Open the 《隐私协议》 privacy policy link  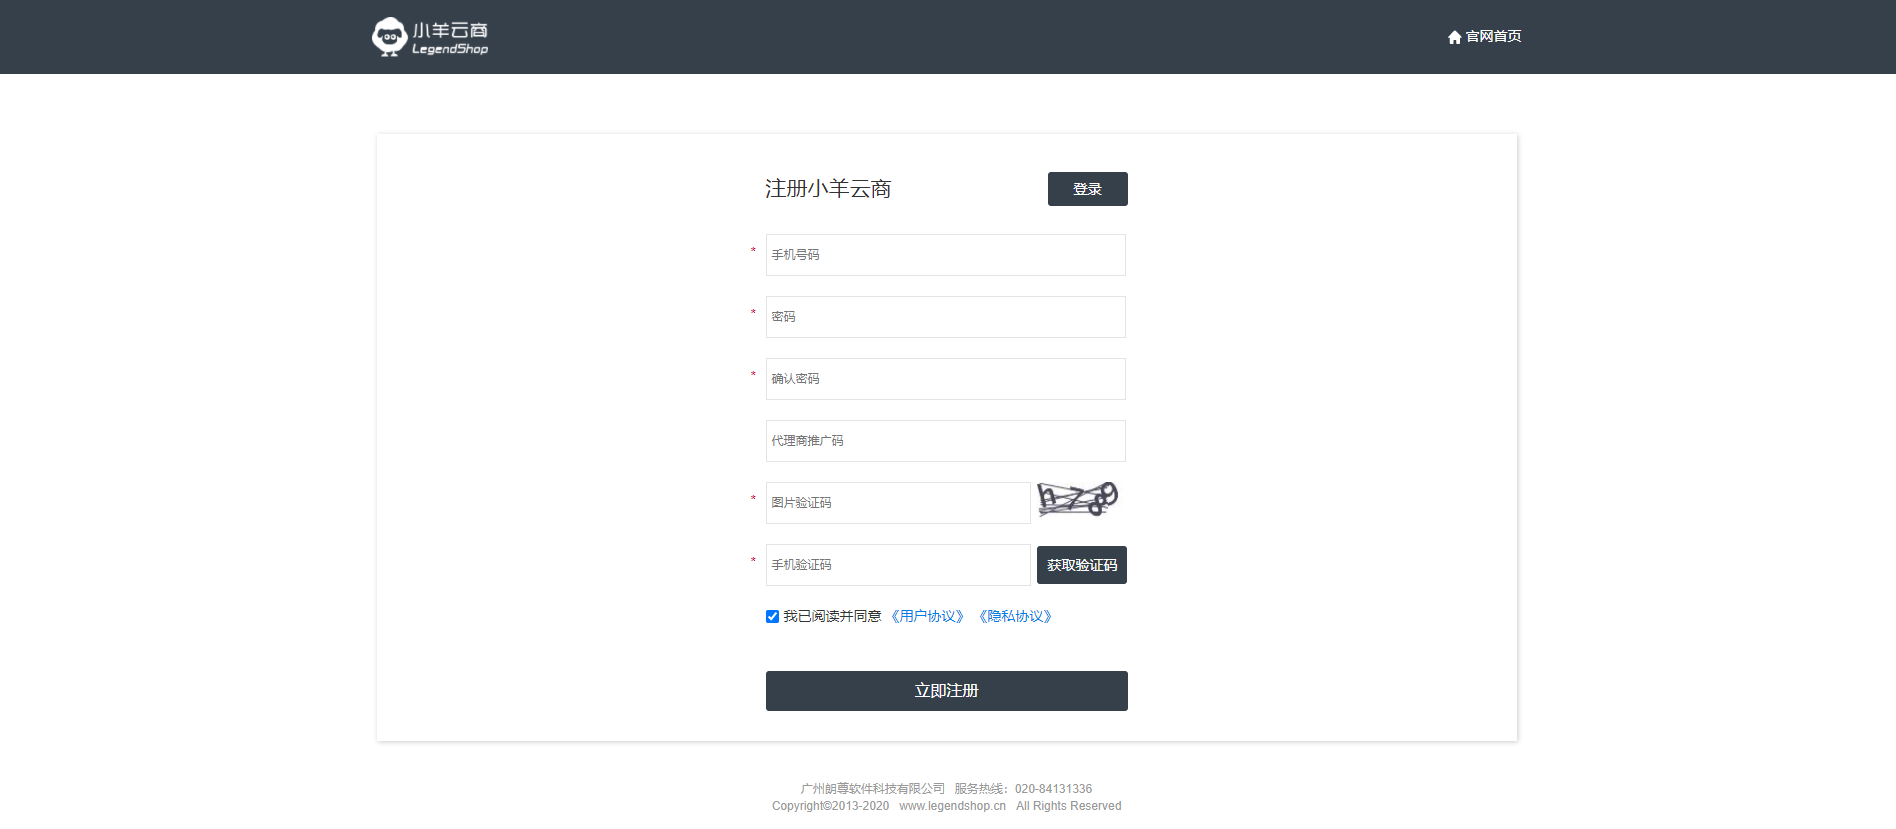click(1015, 616)
